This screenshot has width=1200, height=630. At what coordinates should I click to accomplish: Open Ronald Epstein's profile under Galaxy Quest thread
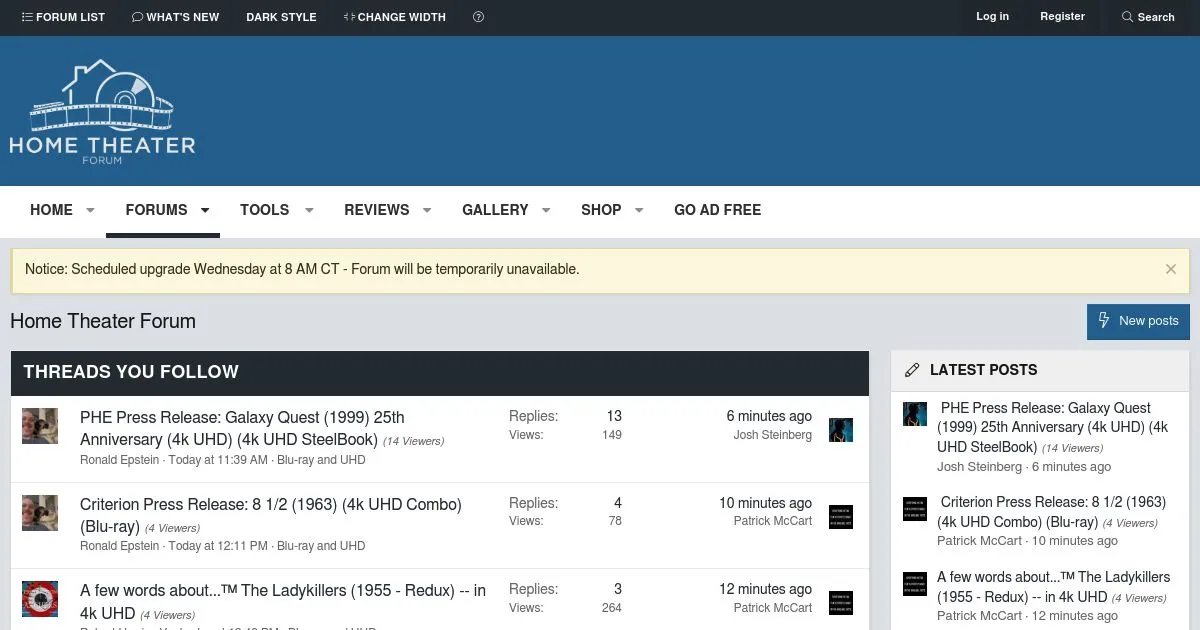(119, 460)
